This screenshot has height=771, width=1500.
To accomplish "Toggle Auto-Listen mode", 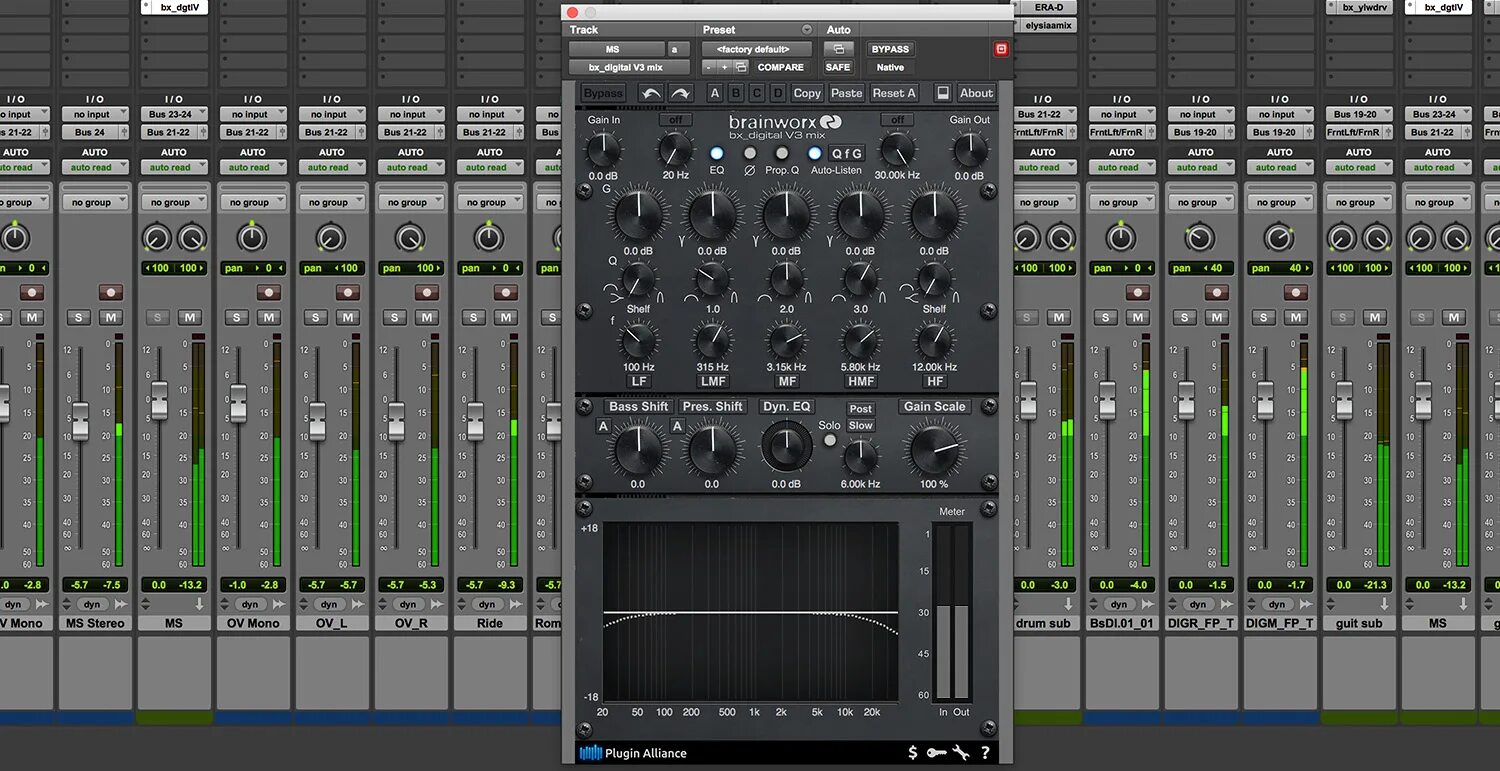I will 814,153.
